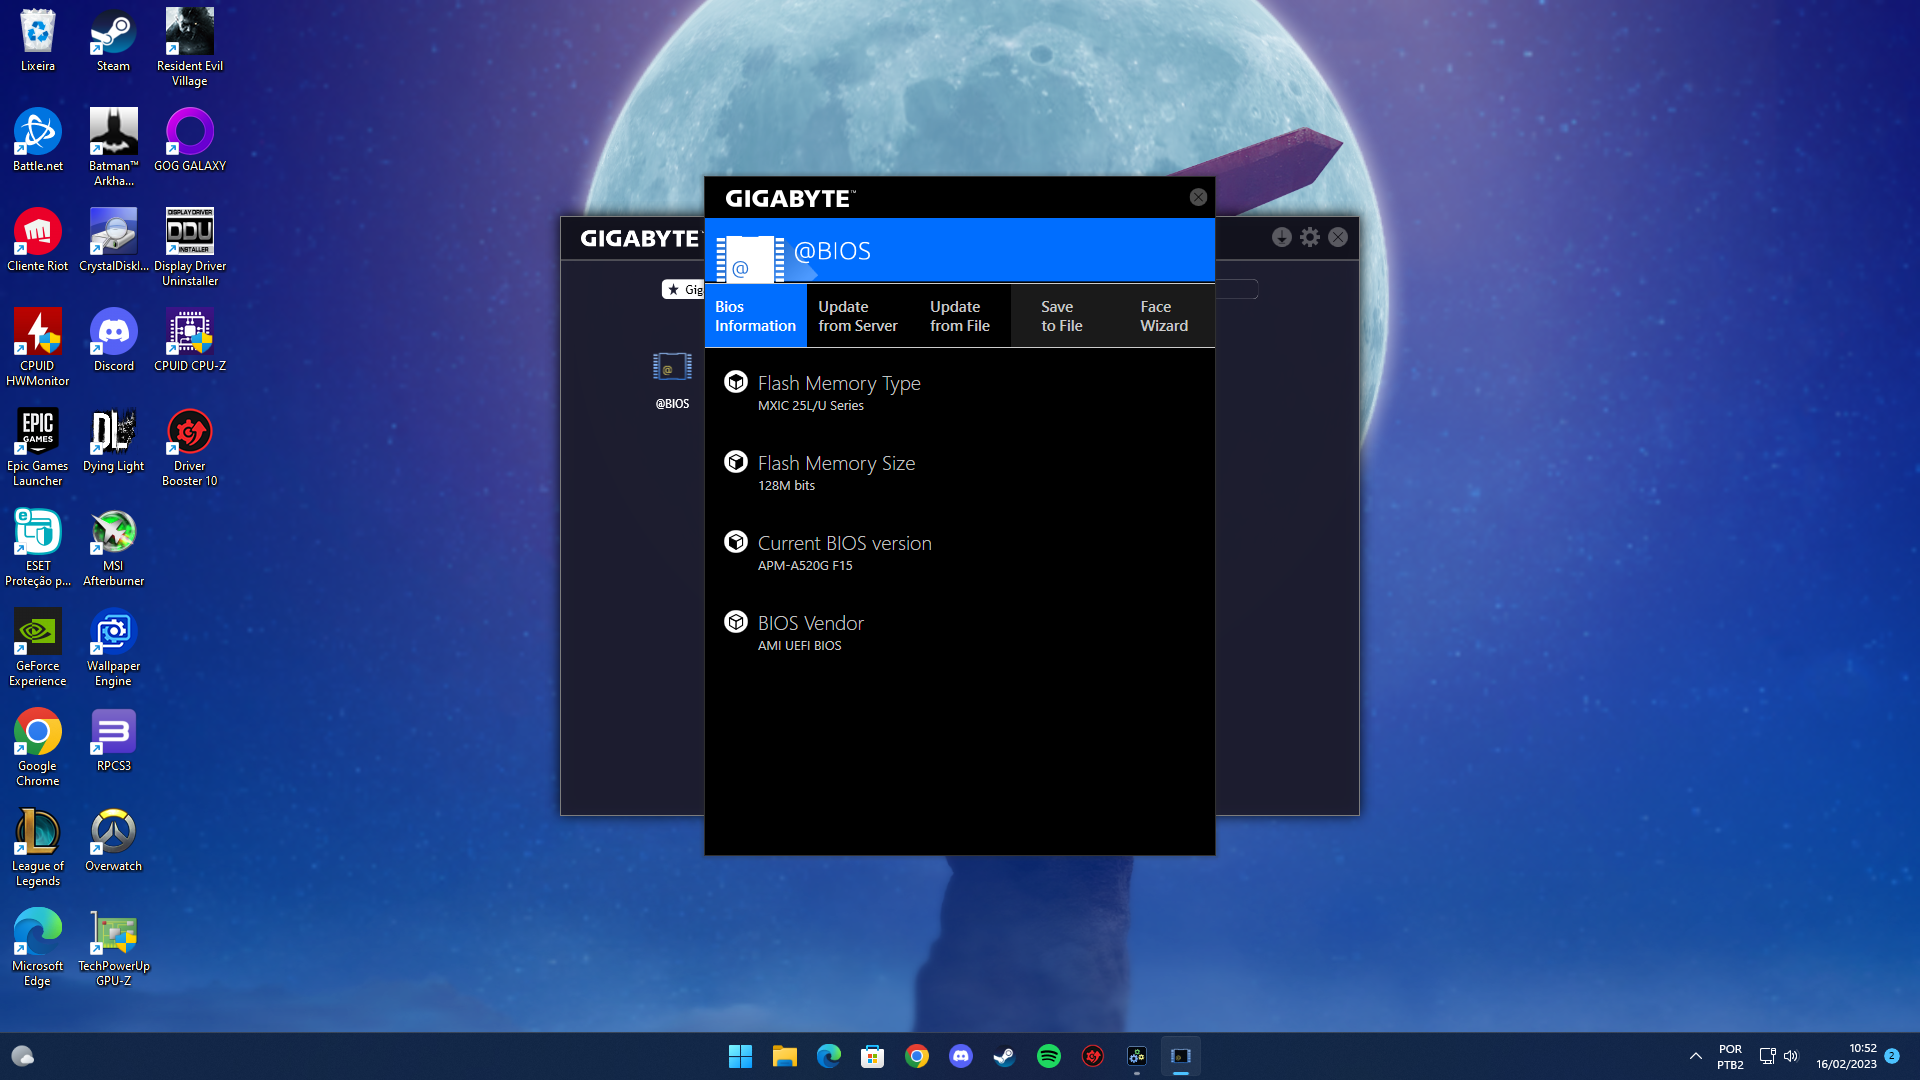The image size is (1920, 1080).
Task: Click the Current BIOS version cube icon
Action: (736, 542)
